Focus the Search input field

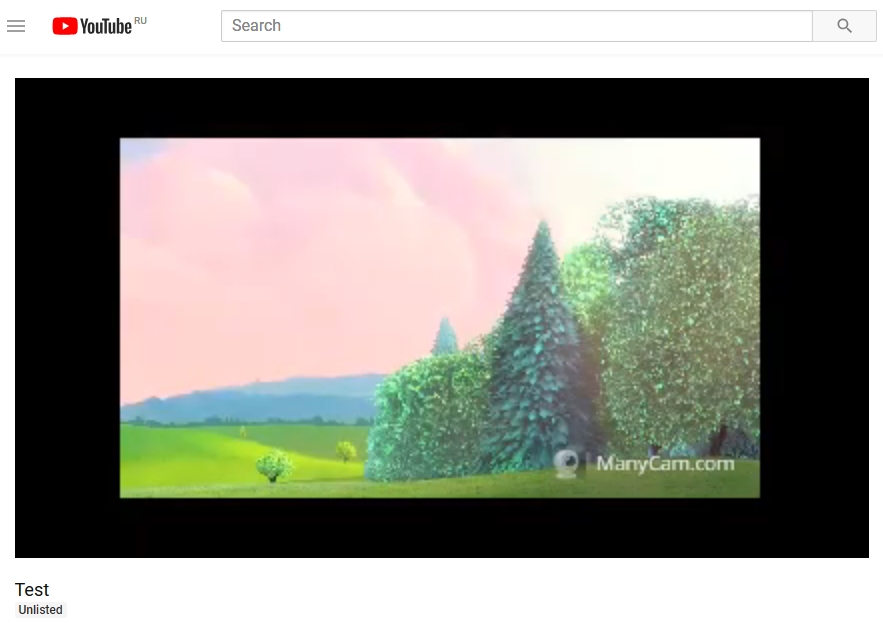click(516, 26)
